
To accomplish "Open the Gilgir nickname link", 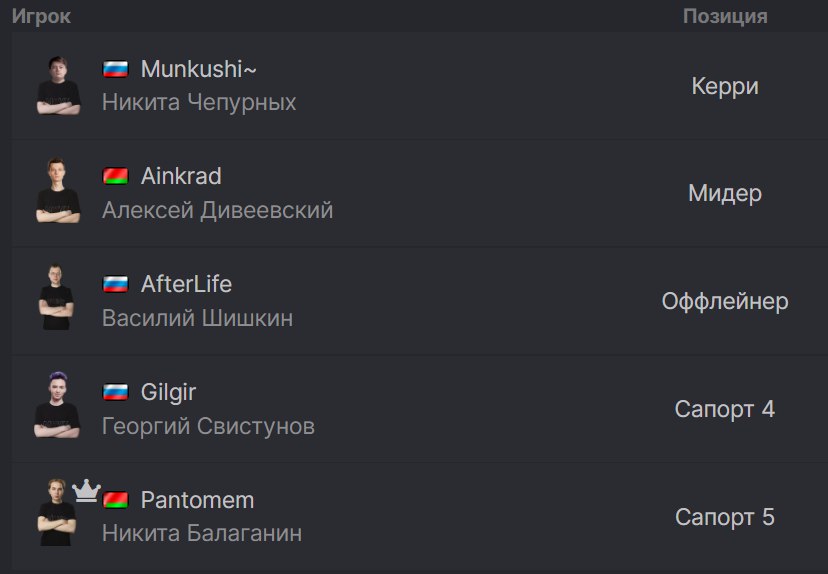I will pyautogui.click(x=168, y=392).
